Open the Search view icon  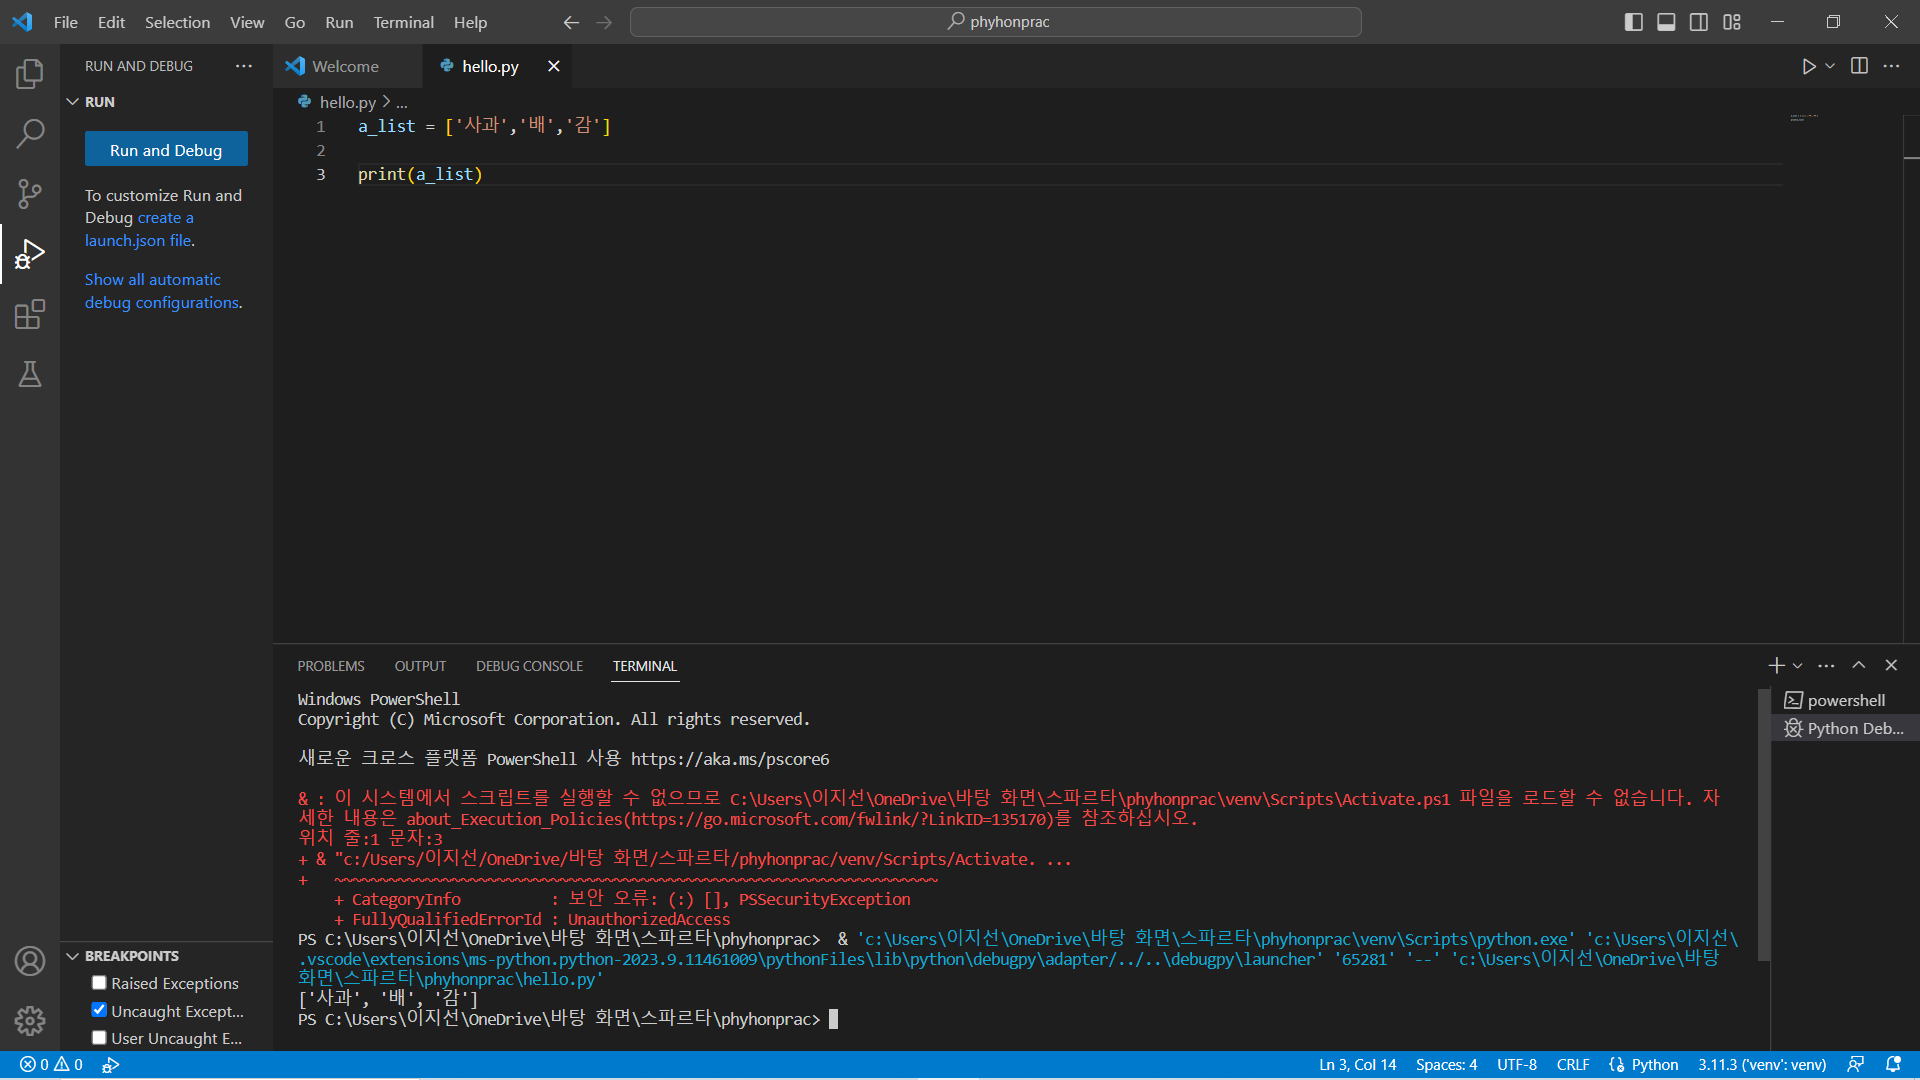[30, 133]
